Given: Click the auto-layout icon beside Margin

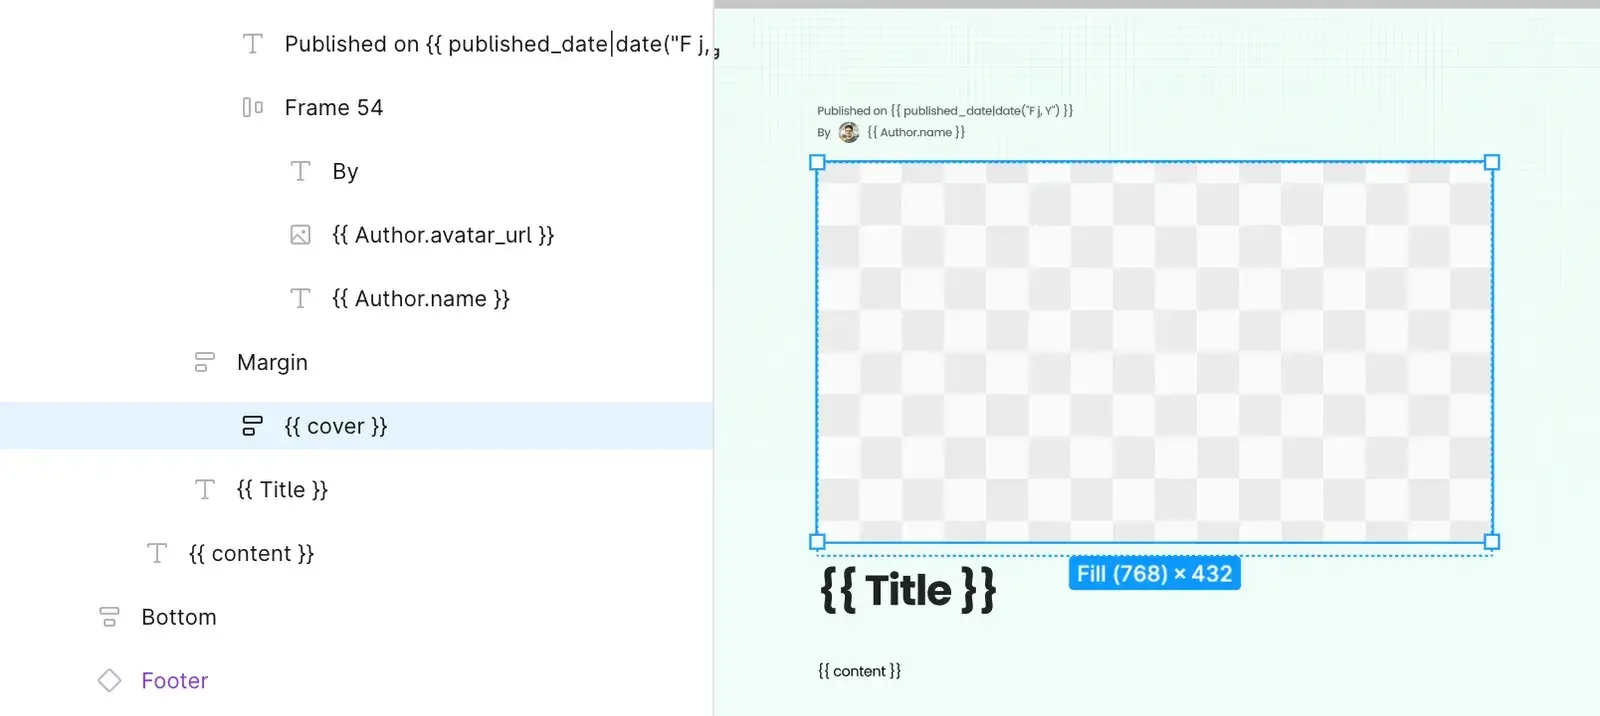Looking at the screenshot, I should pyautogui.click(x=204, y=362).
